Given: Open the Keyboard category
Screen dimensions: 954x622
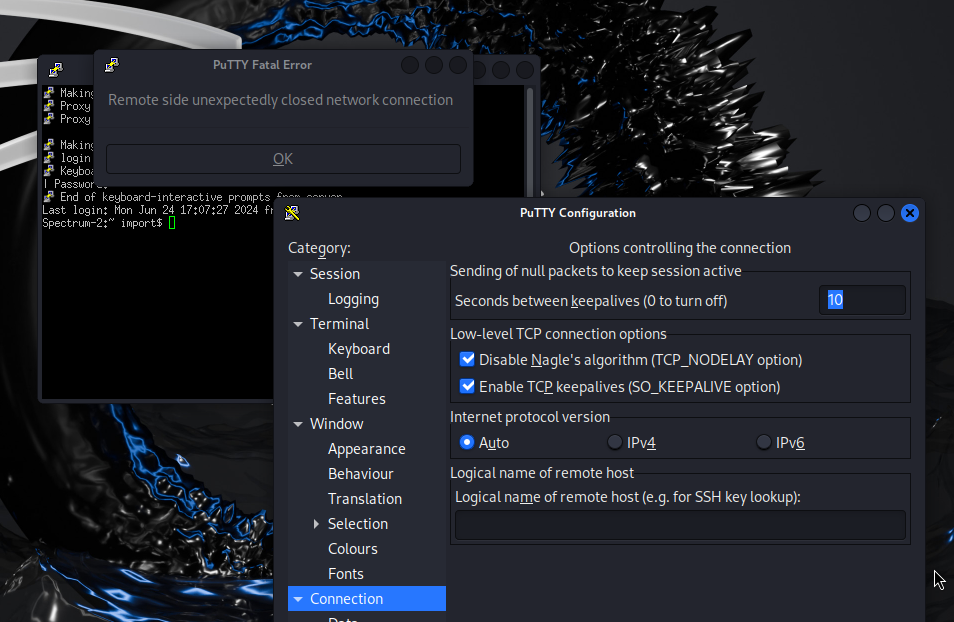Looking at the screenshot, I should click(x=359, y=349).
